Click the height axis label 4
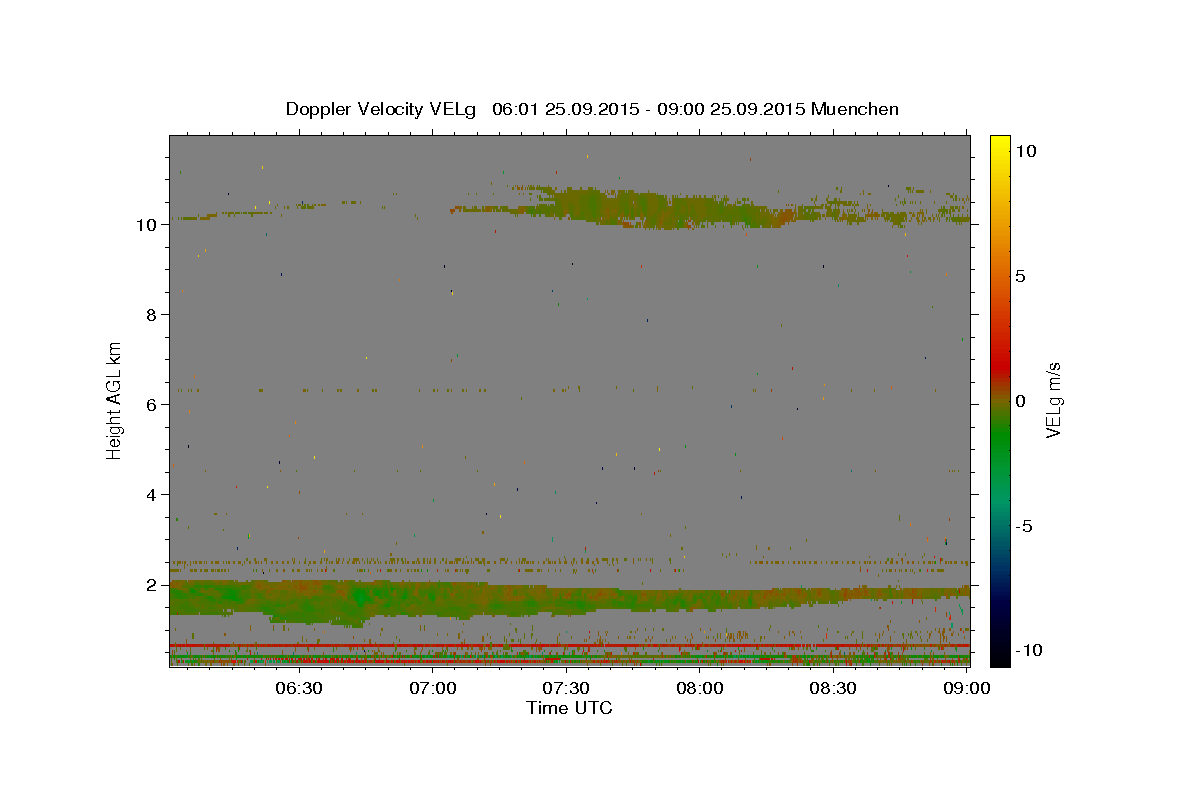The image size is (1200, 800). pos(153,495)
